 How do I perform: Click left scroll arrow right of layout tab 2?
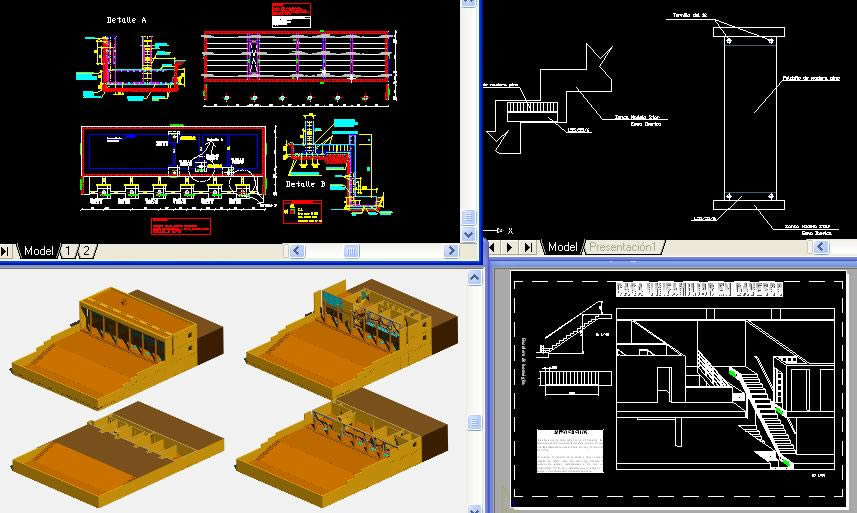click(296, 251)
